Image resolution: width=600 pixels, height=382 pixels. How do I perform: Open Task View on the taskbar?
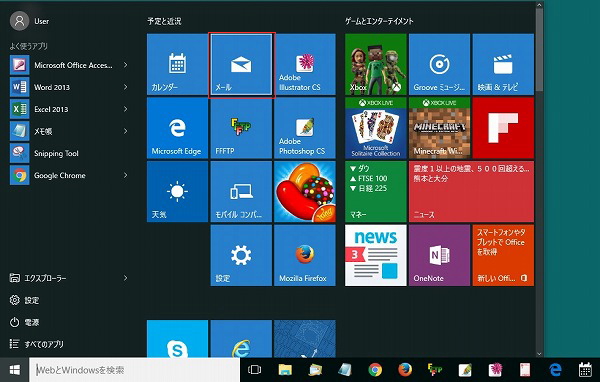[x=254, y=370]
